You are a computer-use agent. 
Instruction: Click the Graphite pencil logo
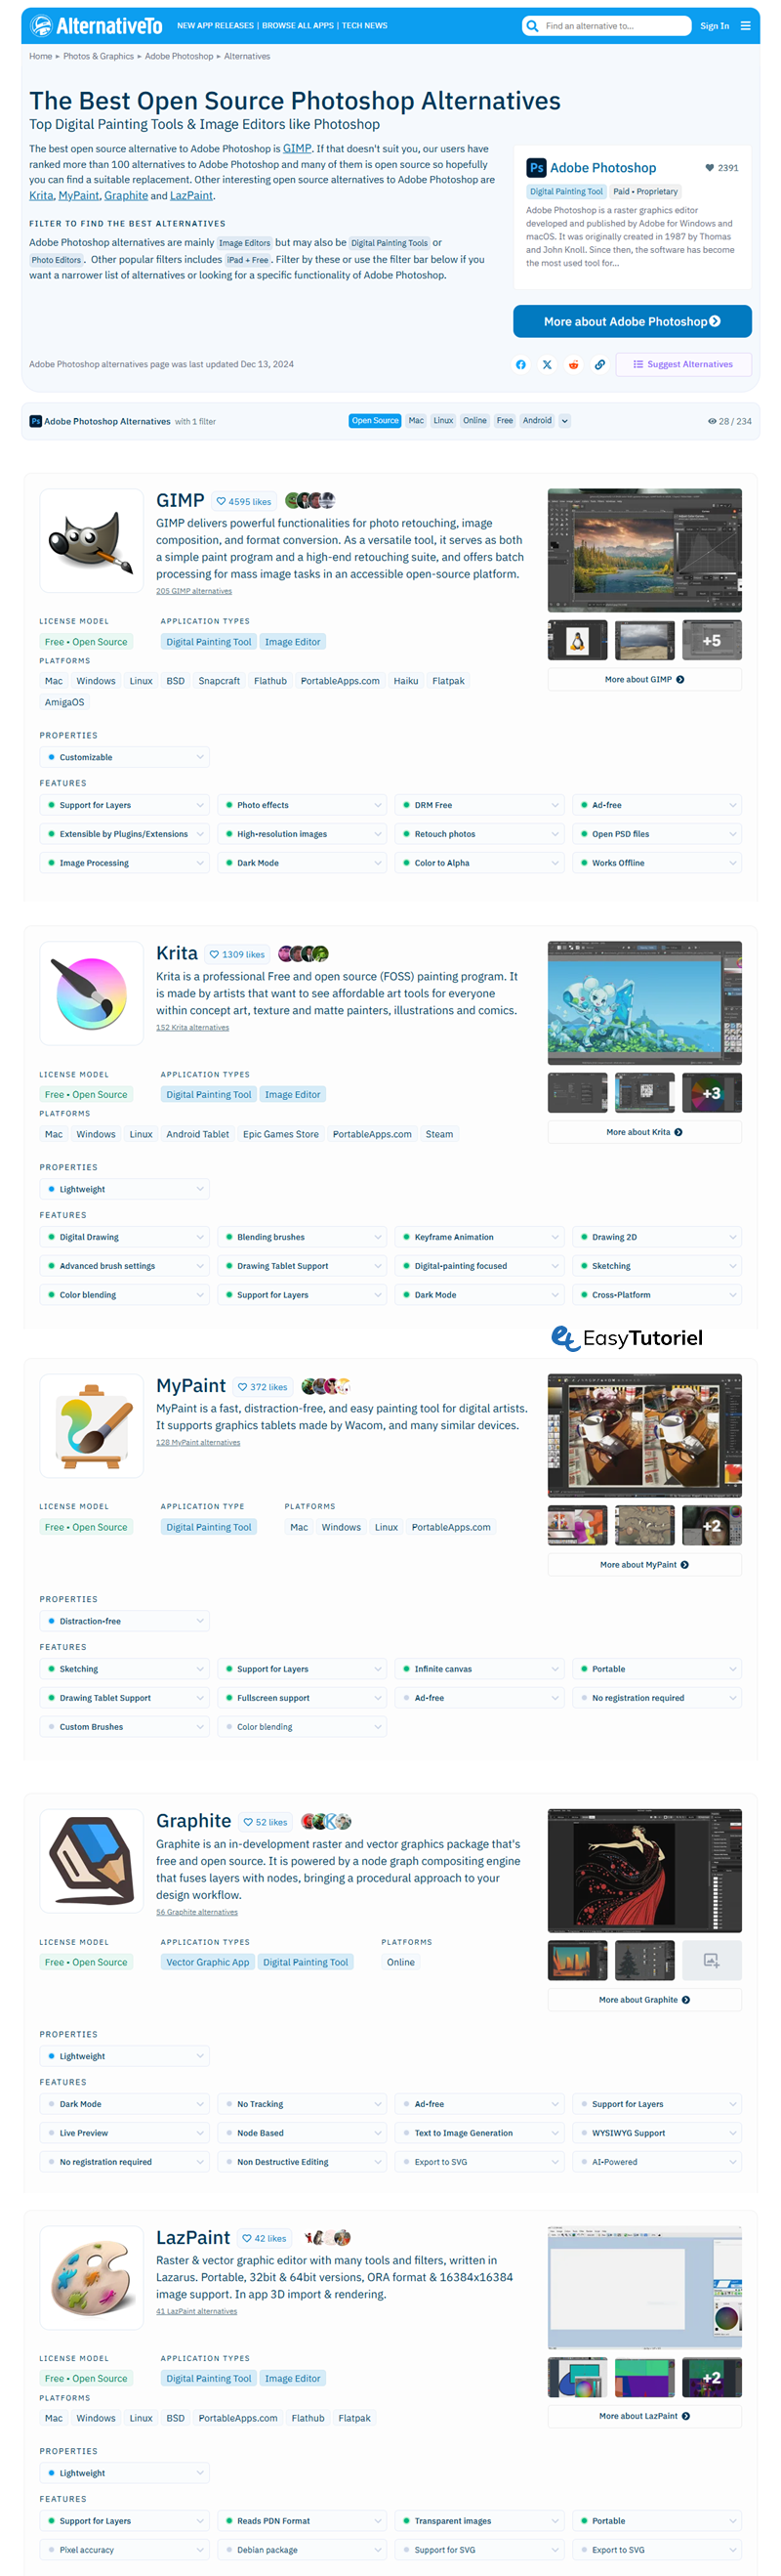coord(91,1861)
